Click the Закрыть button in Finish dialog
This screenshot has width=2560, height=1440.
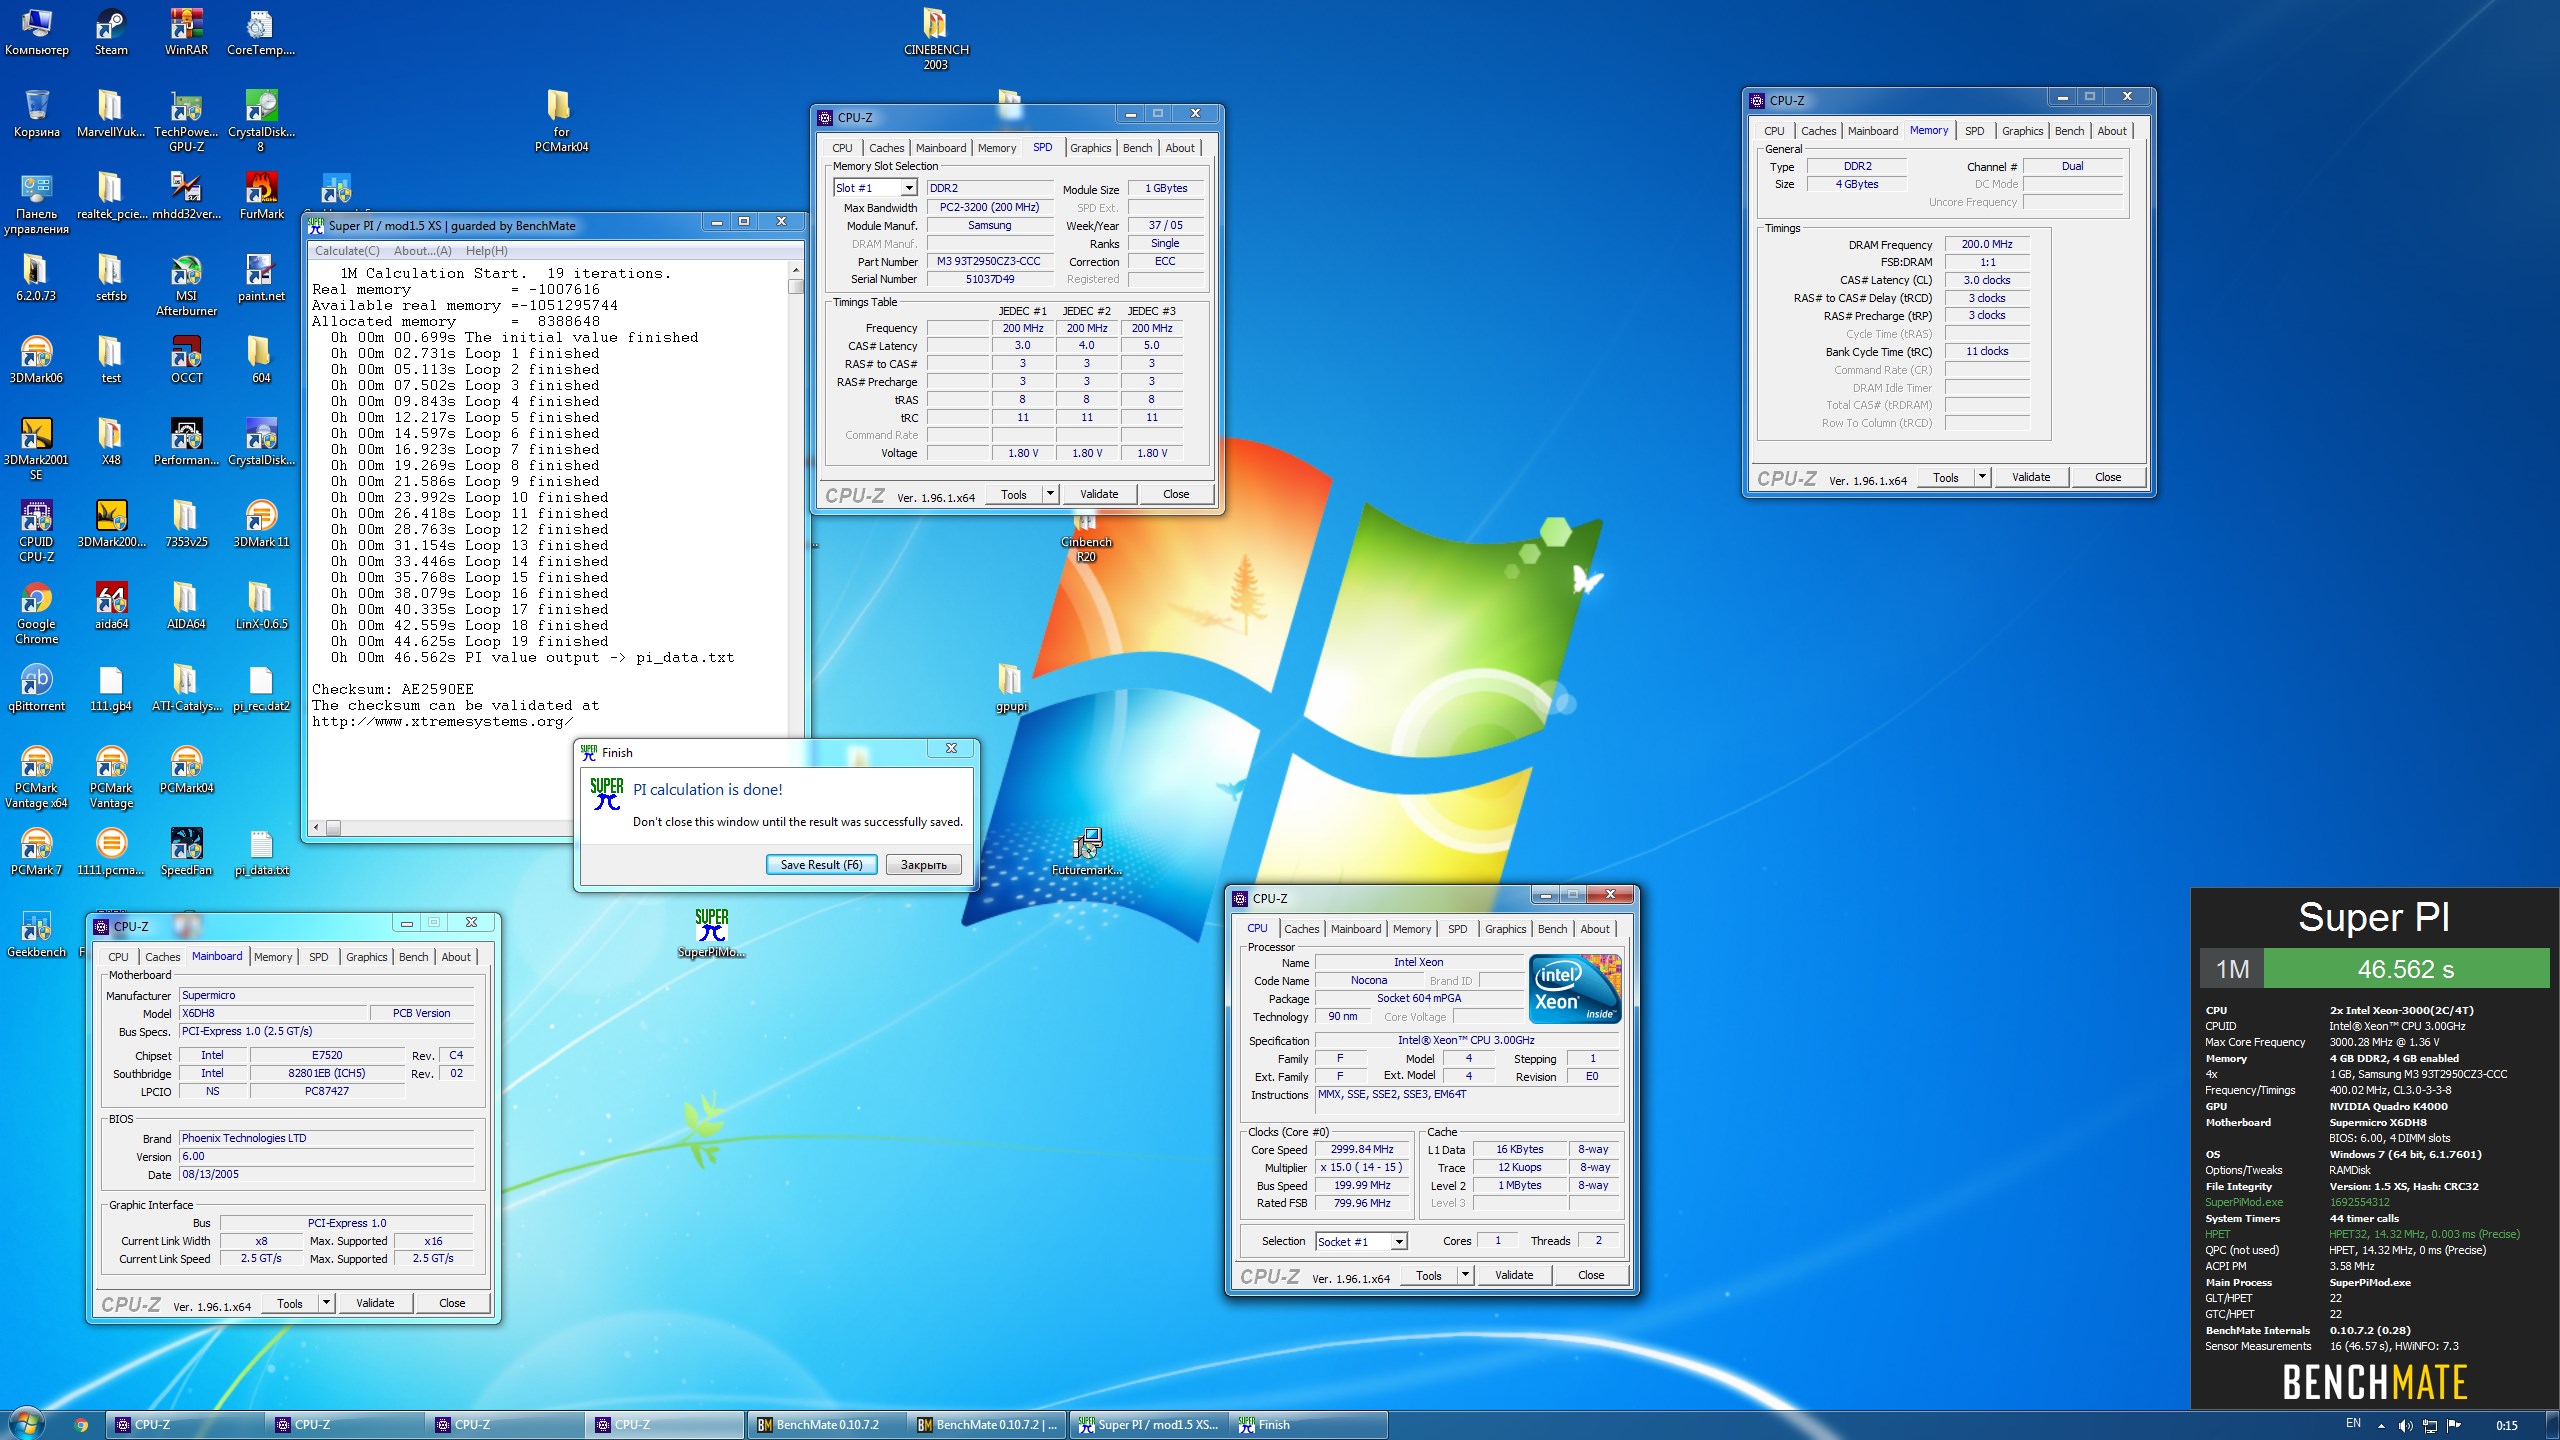pyautogui.click(x=923, y=865)
